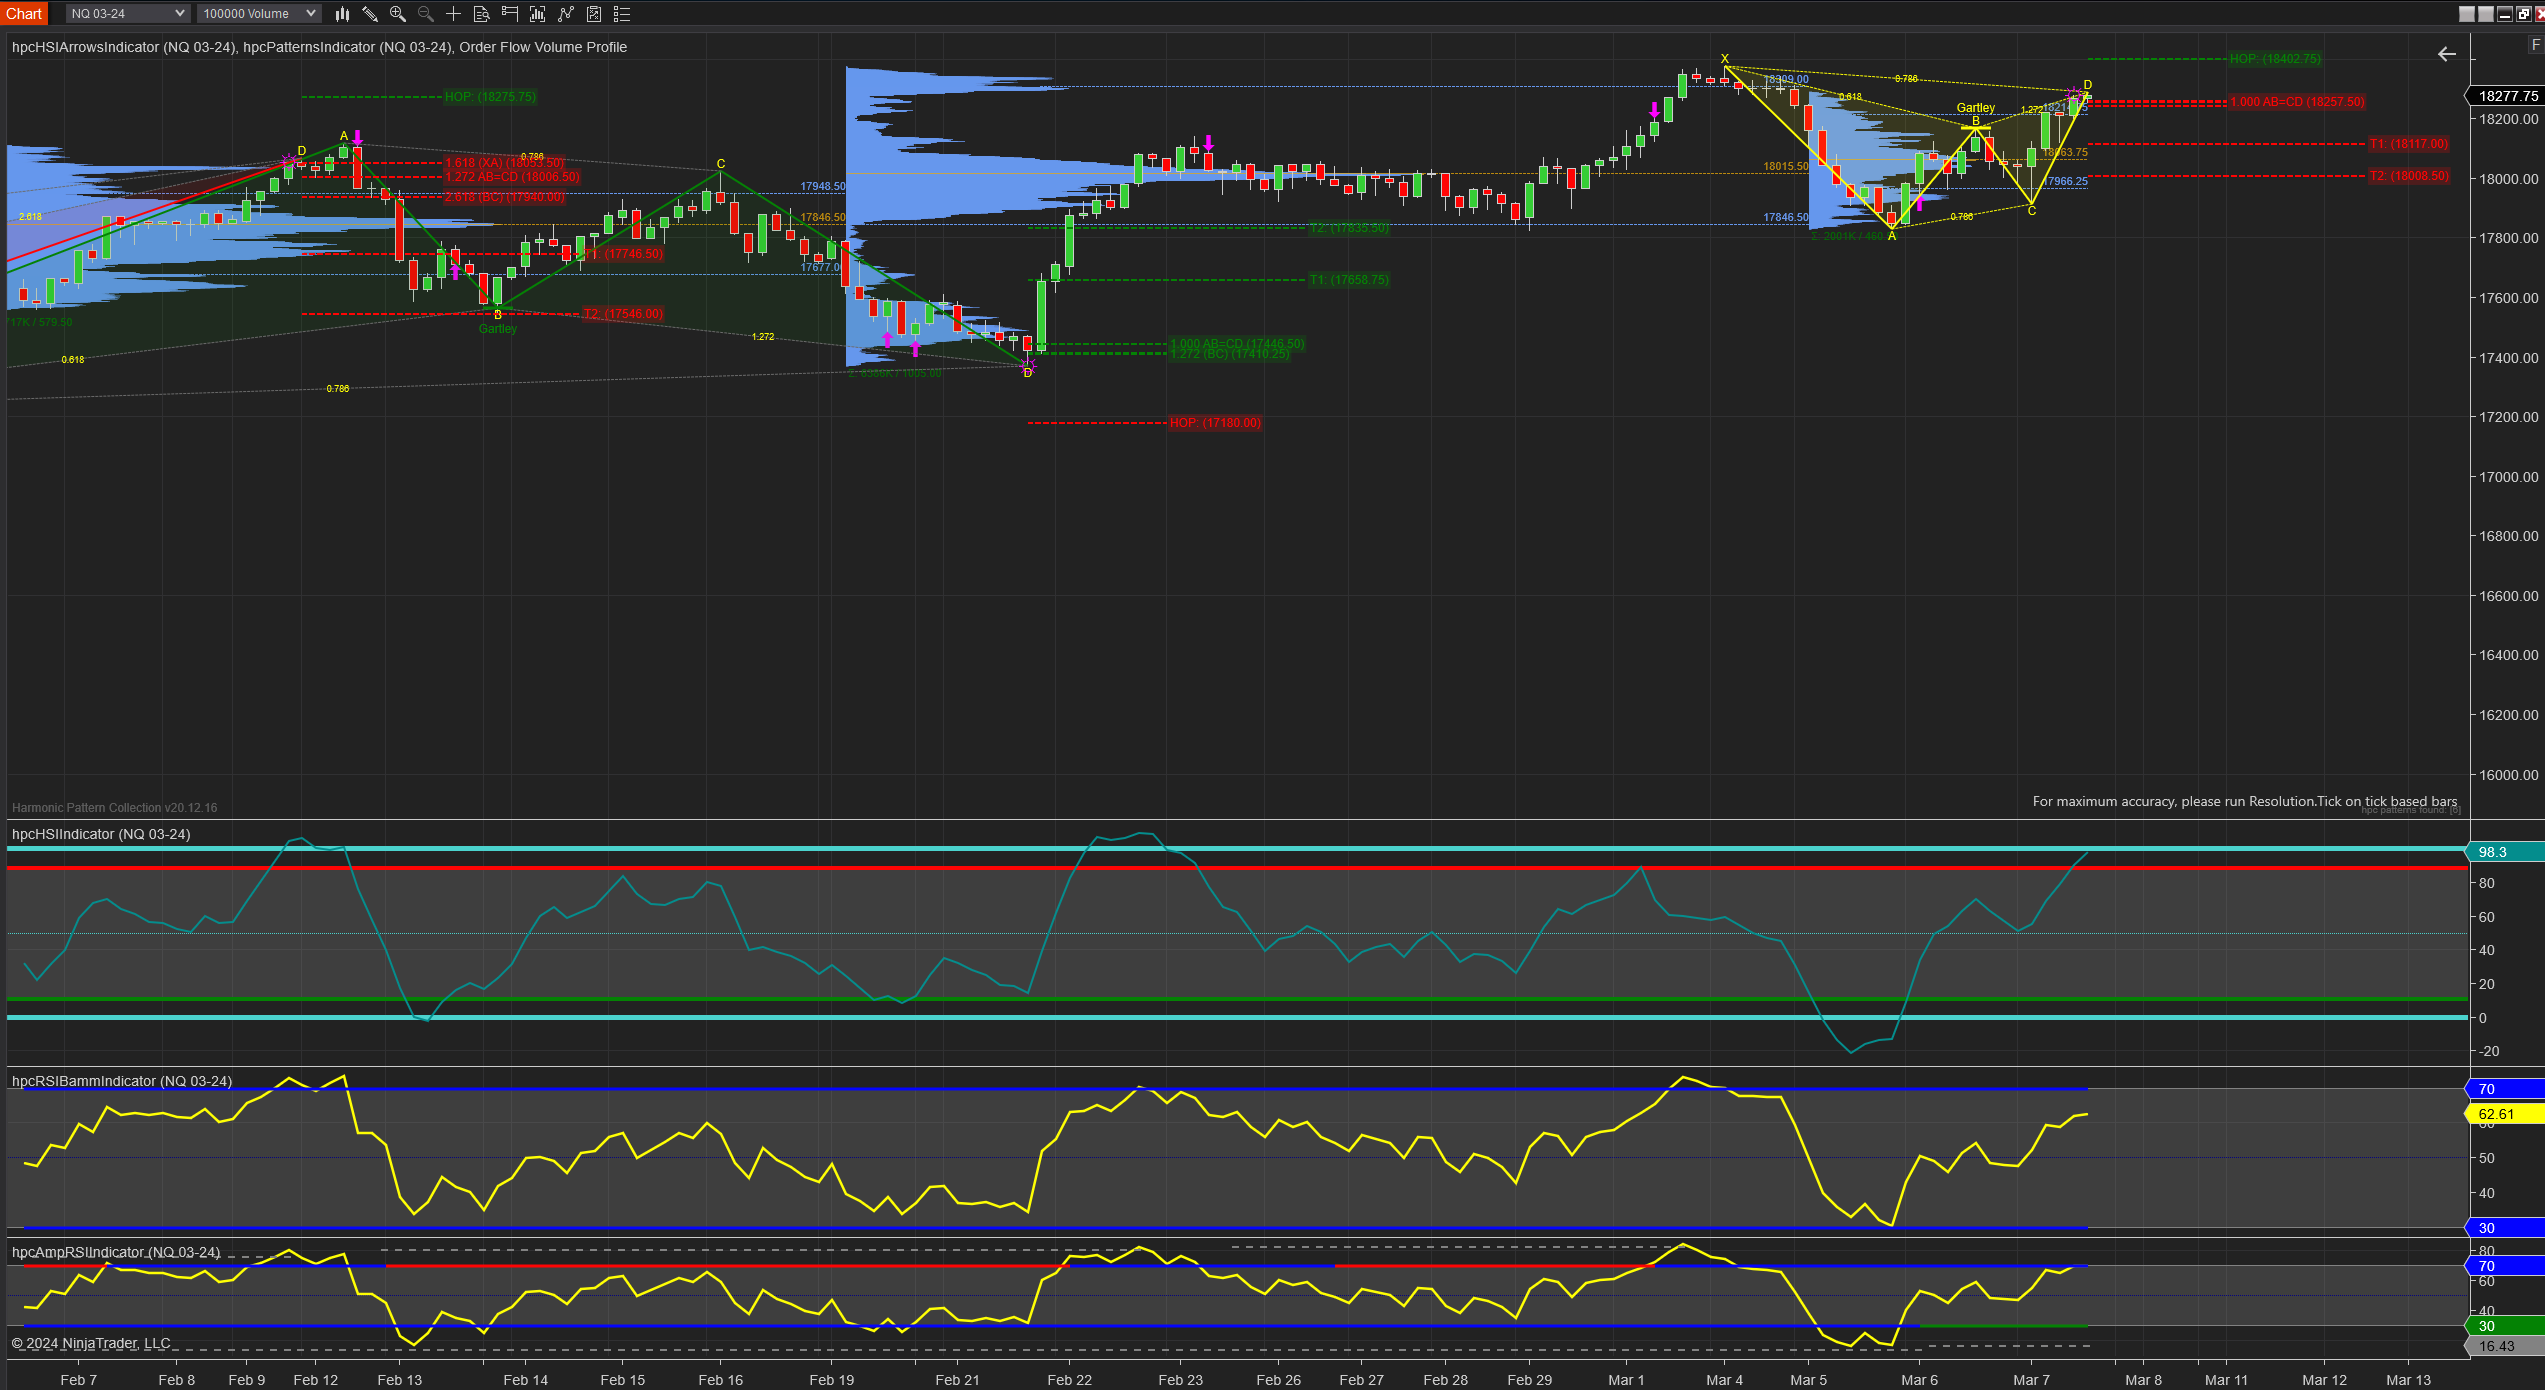Toggle the F fixed scale button
The width and height of the screenshot is (2545, 1390).
[x=2535, y=45]
